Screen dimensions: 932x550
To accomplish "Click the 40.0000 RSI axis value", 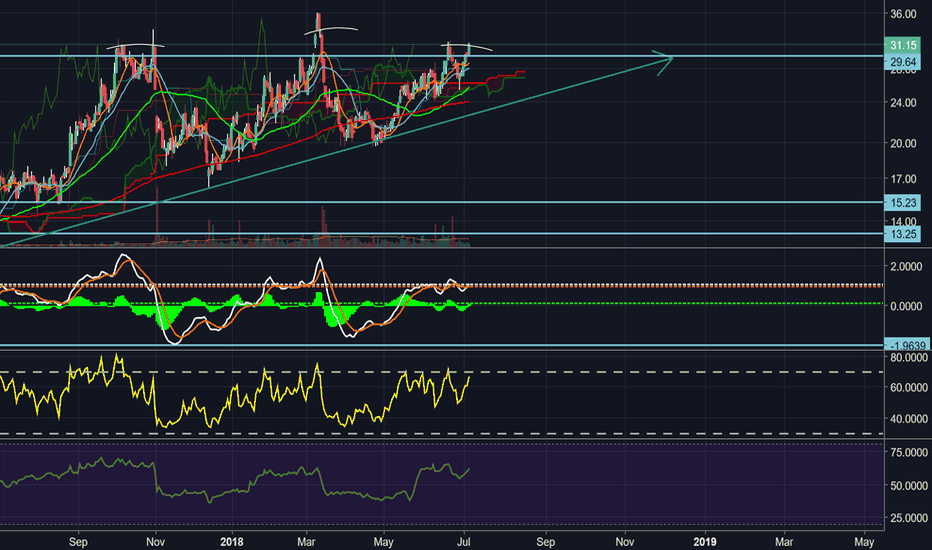I will [908, 419].
